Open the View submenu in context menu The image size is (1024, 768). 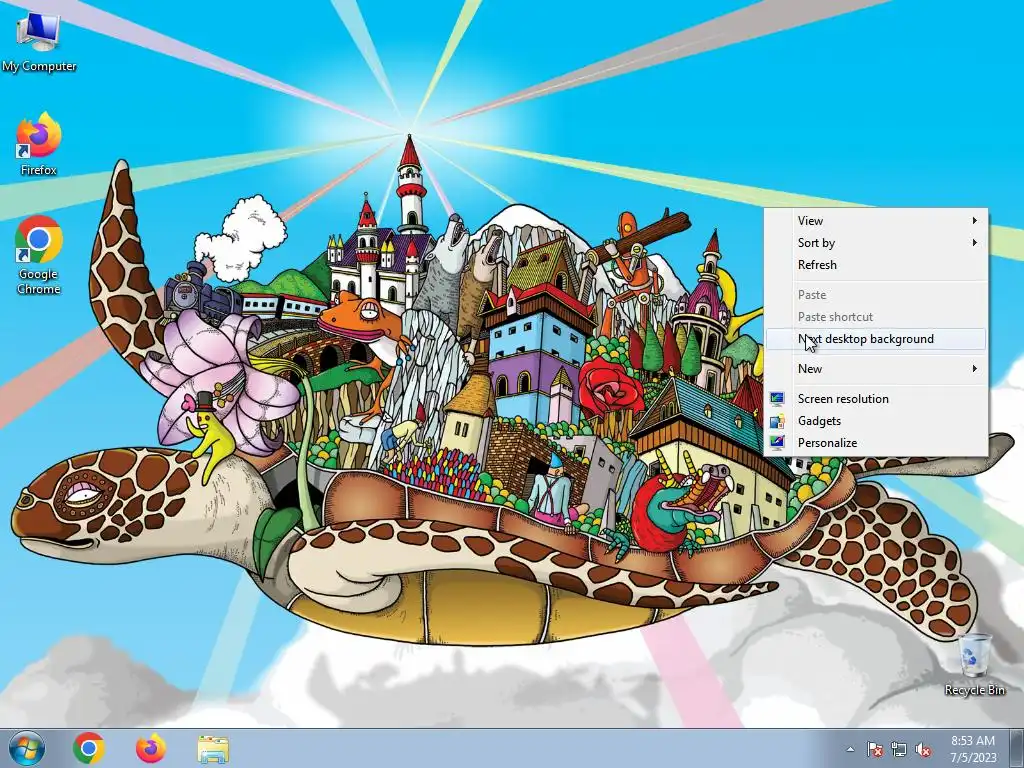pyautogui.click(x=875, y=221)
